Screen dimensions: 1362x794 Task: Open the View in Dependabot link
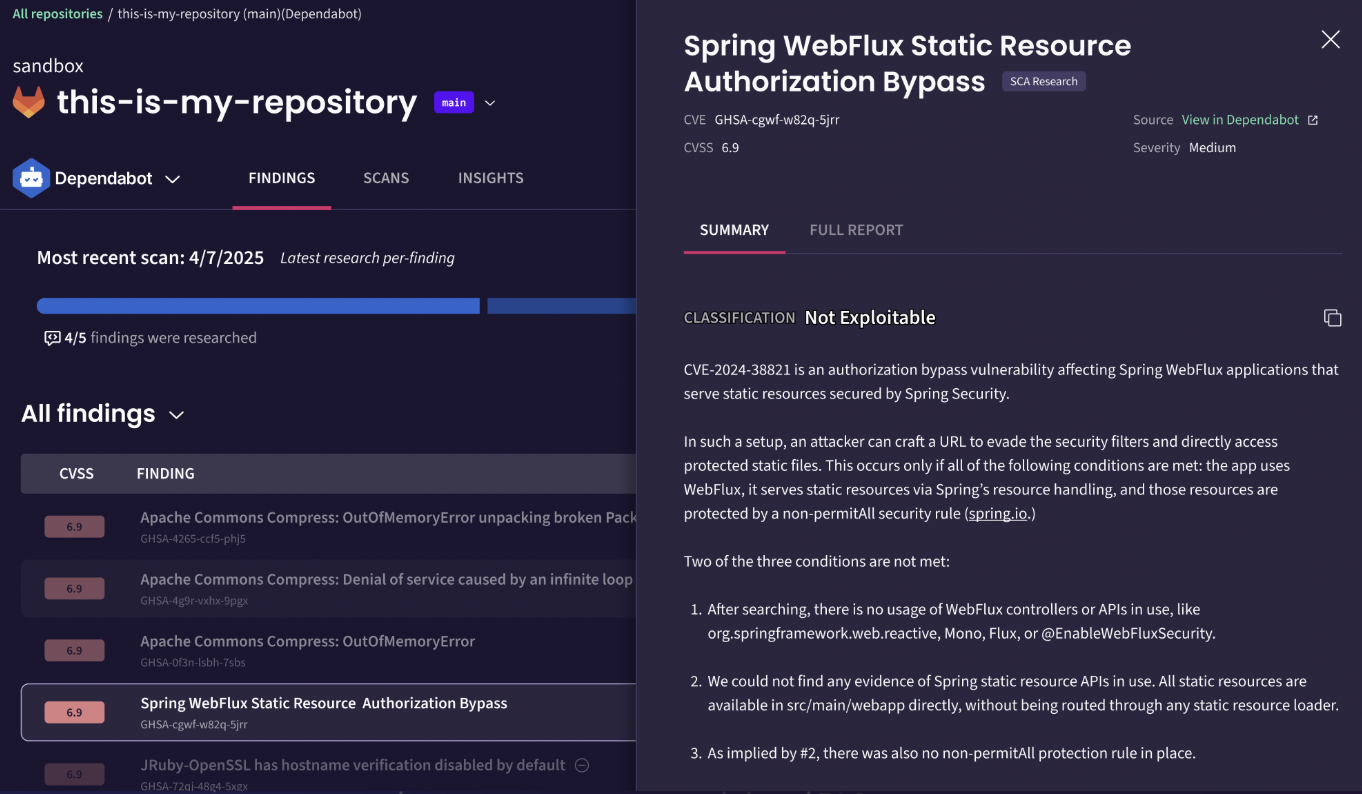click(1240, 120)
